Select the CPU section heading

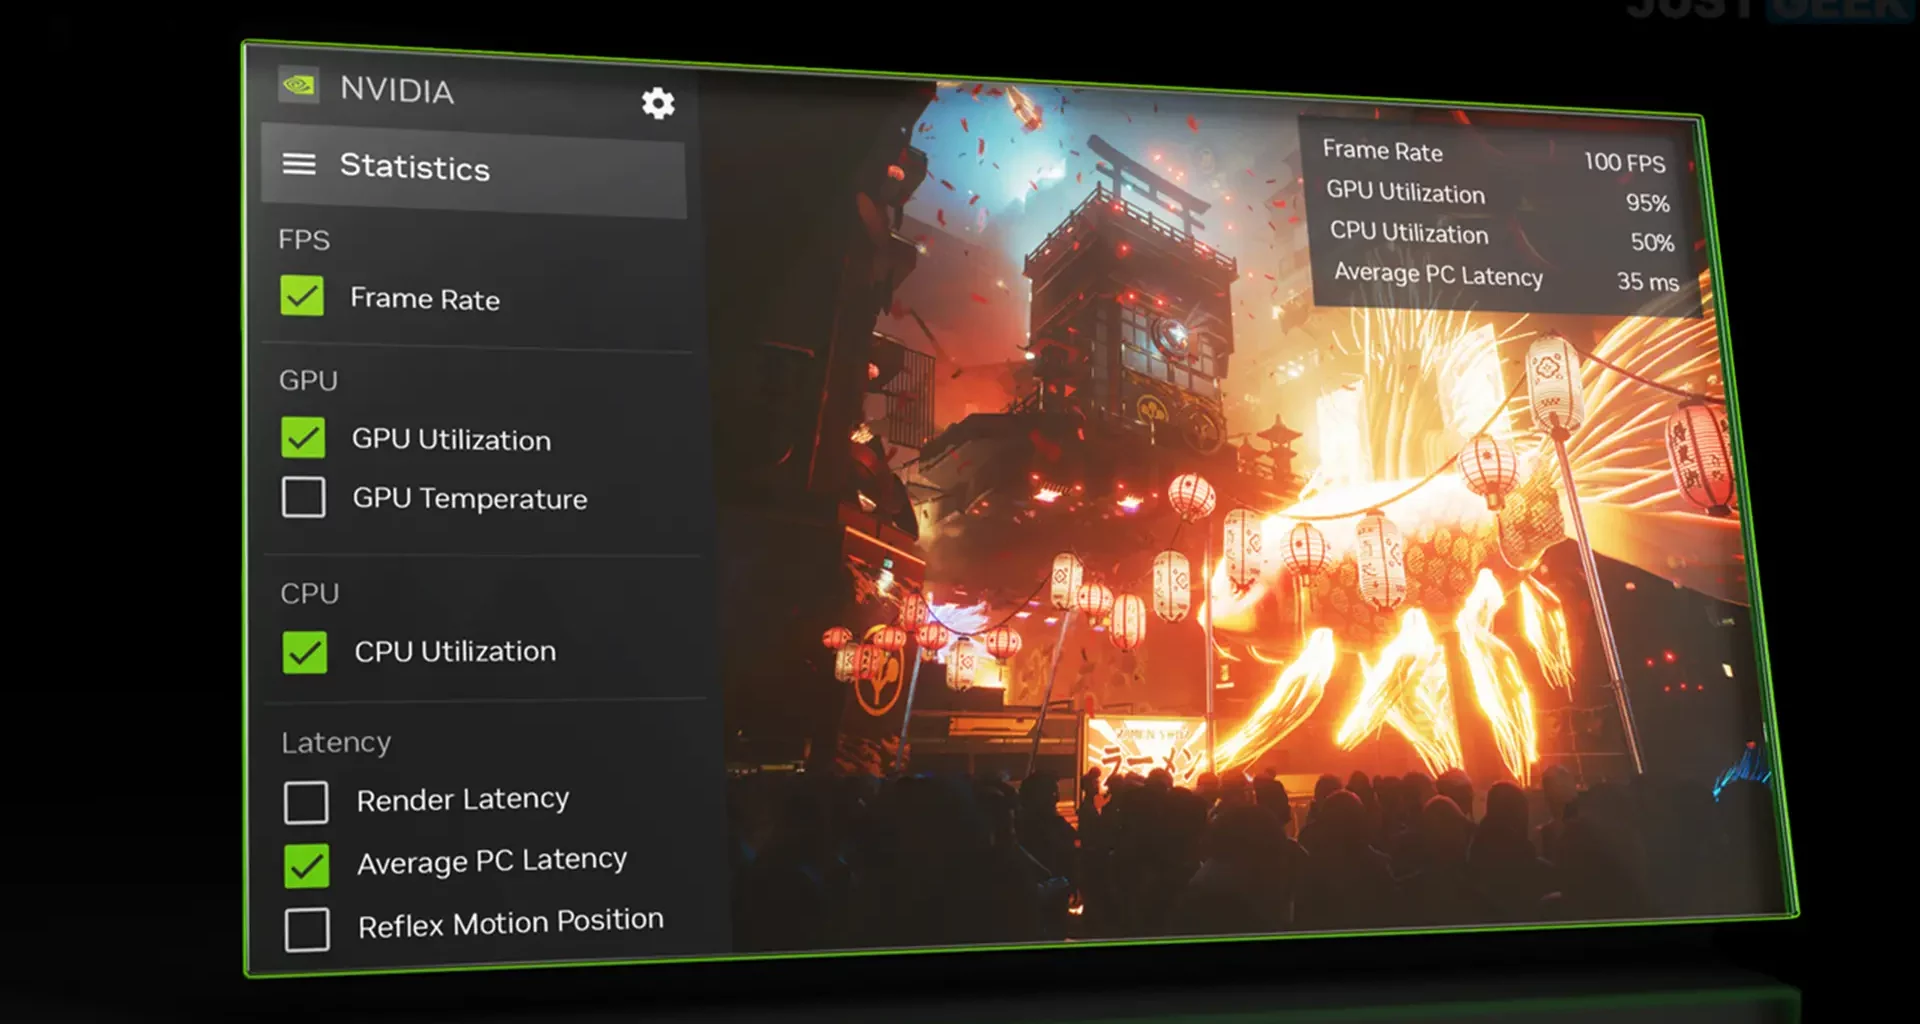click(x=310, y=593)
